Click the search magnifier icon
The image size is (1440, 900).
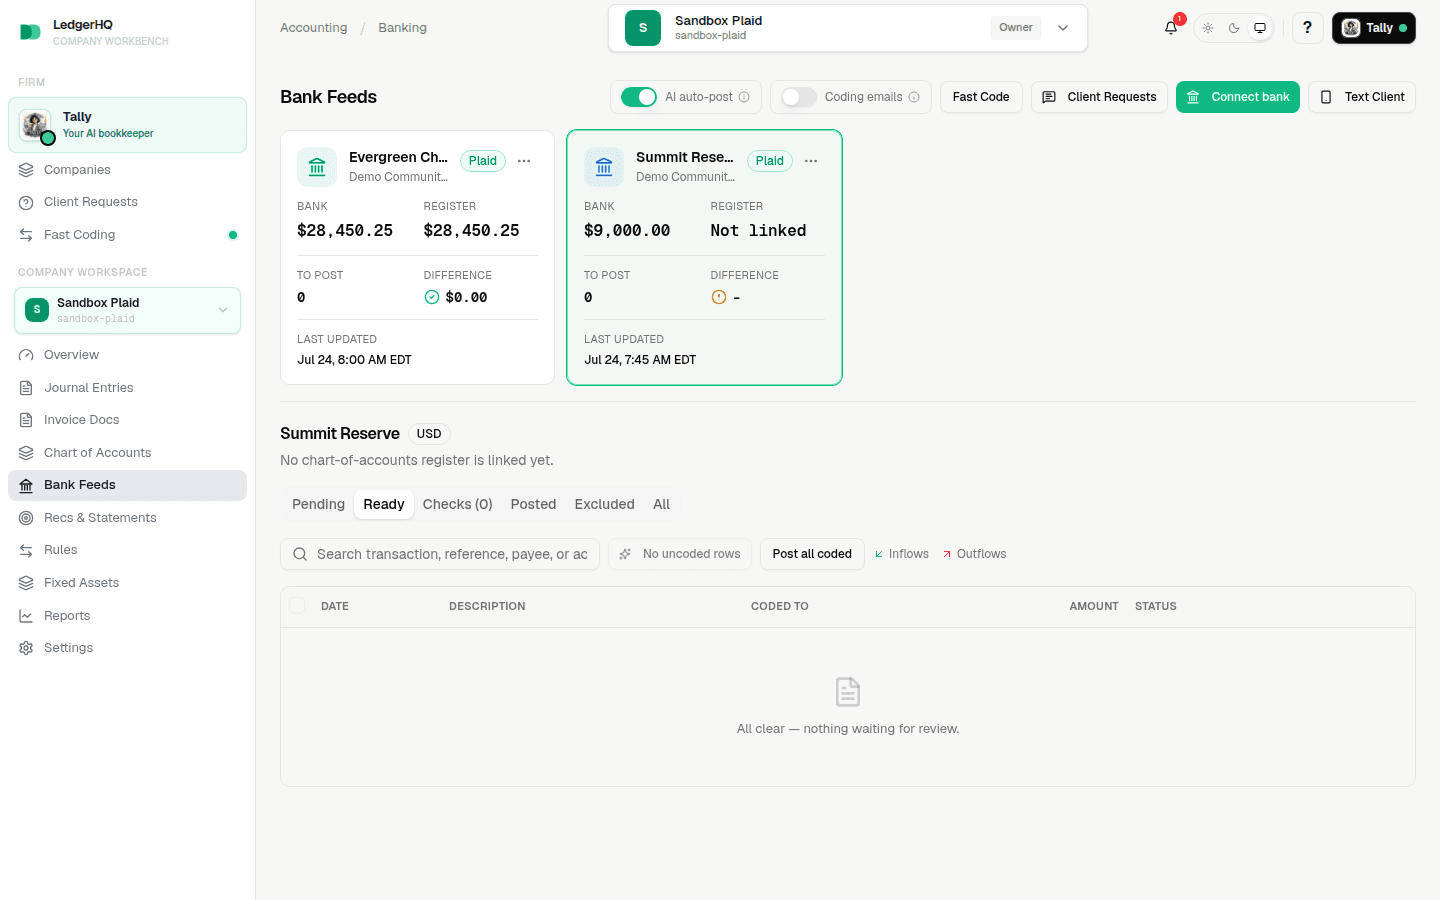(300, 554)
